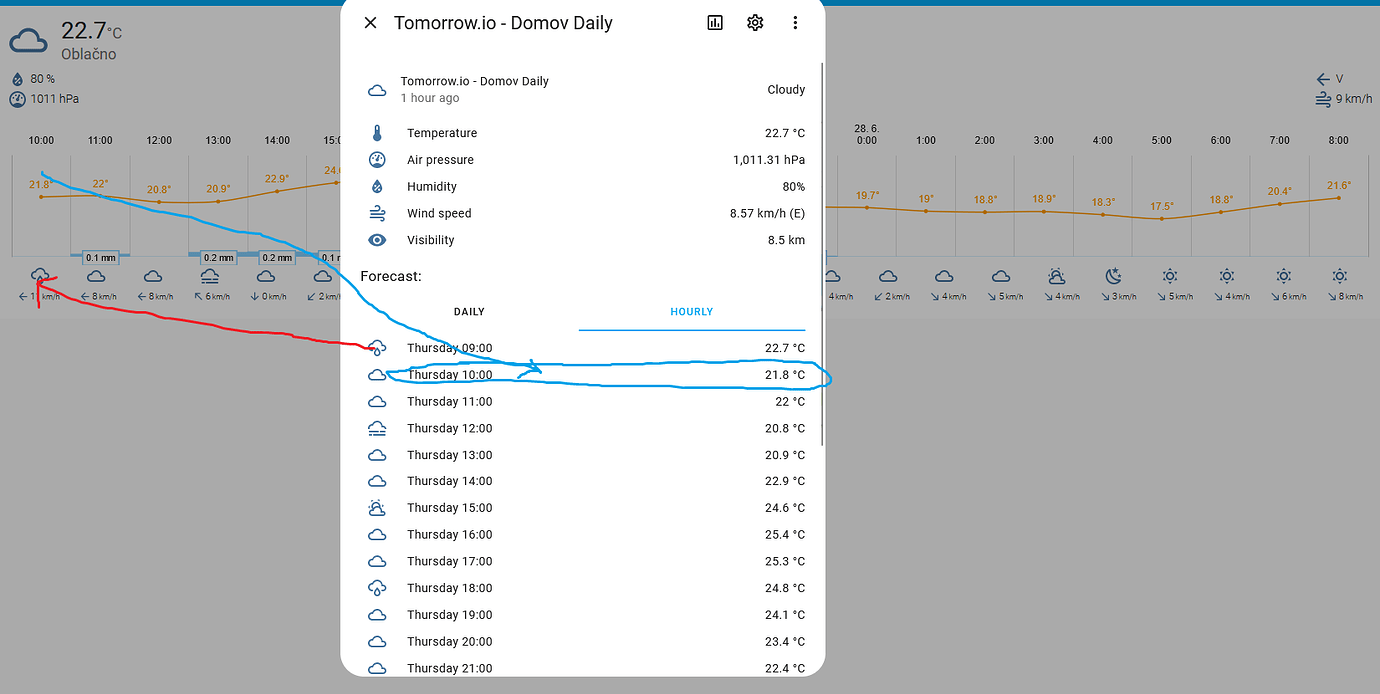Open entity settings gear icon
Image resolution: width=1380 pixels, height=694 pixels.
tap(755, 23)
